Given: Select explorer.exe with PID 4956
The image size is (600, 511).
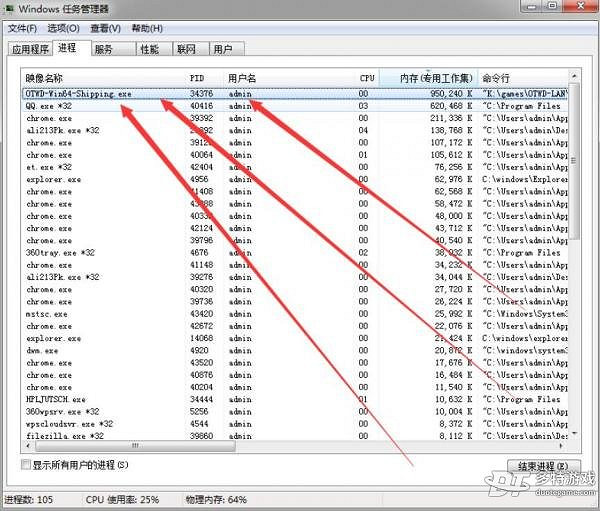Looking at the screenshot, I should [x=295, y=180].
